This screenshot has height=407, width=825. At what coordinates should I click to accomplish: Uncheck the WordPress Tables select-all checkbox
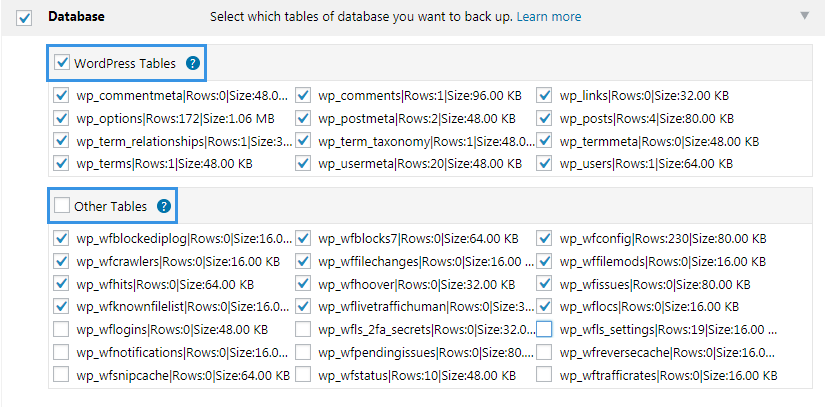[62, 63]
